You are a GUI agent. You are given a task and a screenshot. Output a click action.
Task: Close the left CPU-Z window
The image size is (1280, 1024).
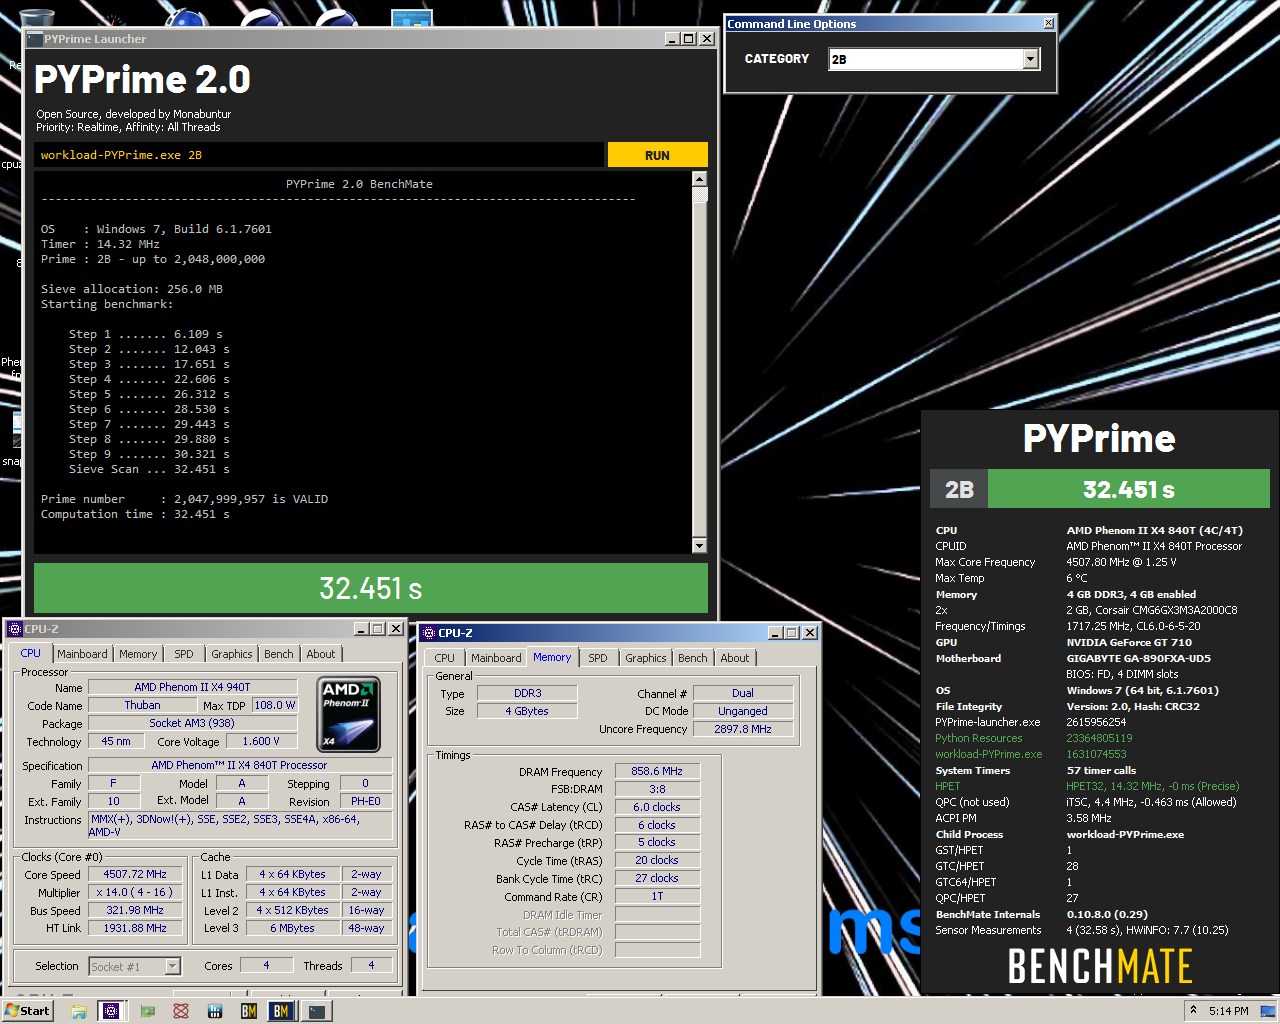tap(396, 629)
